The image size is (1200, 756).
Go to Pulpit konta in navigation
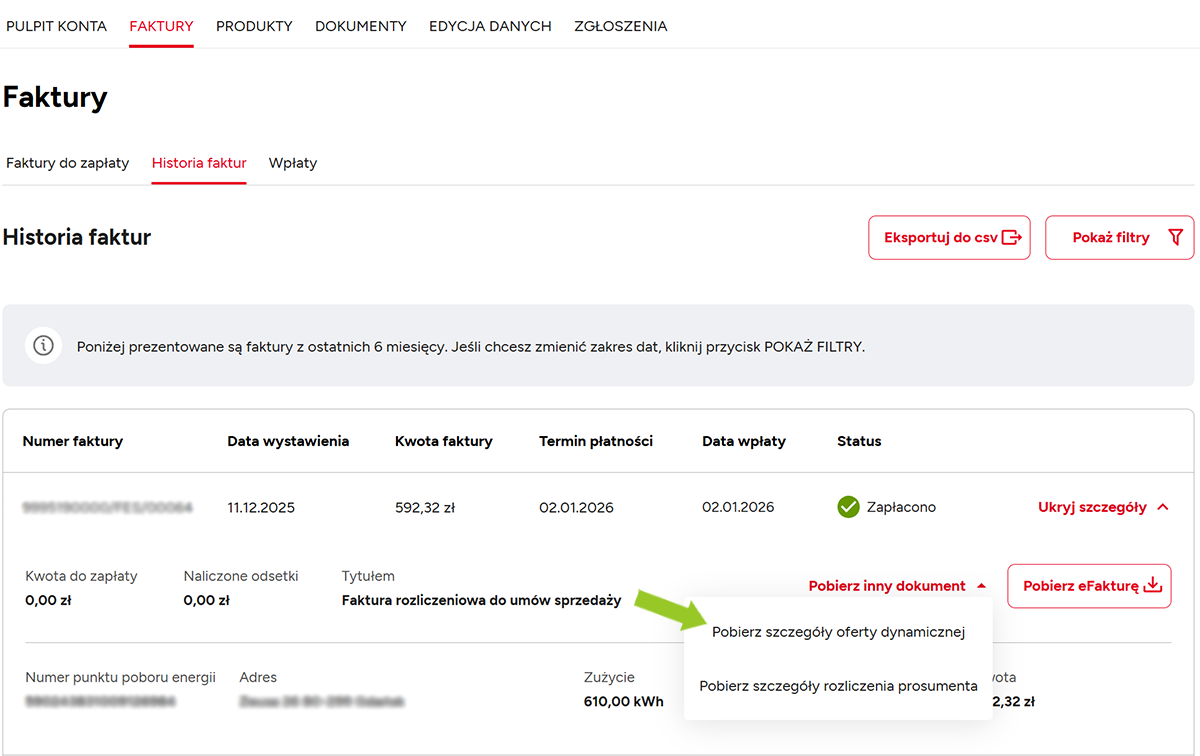pos(56,26)
